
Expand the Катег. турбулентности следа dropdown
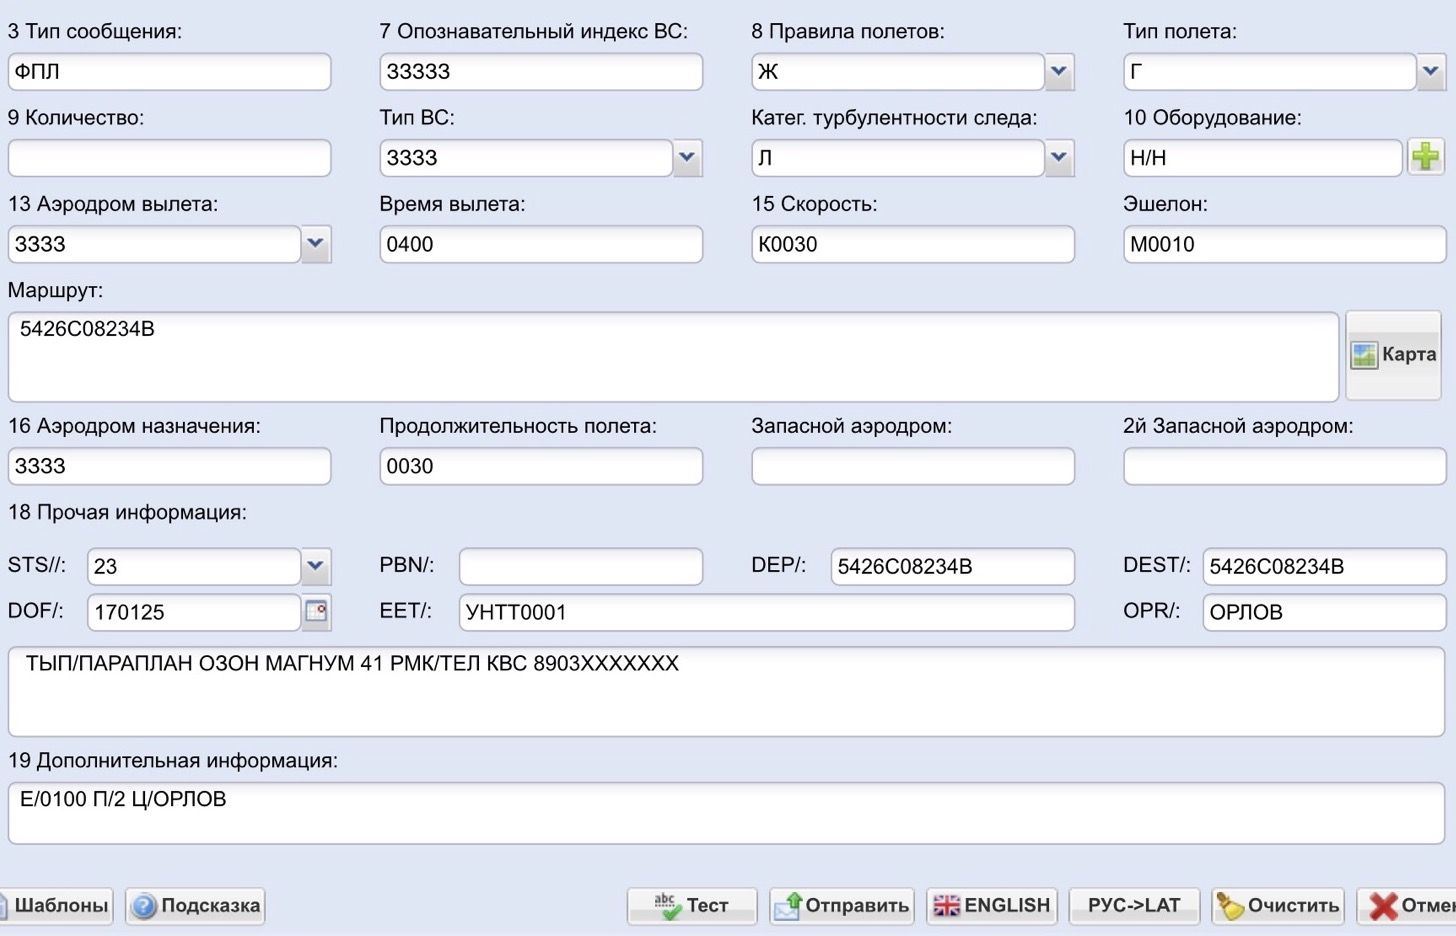(1059, 157)
